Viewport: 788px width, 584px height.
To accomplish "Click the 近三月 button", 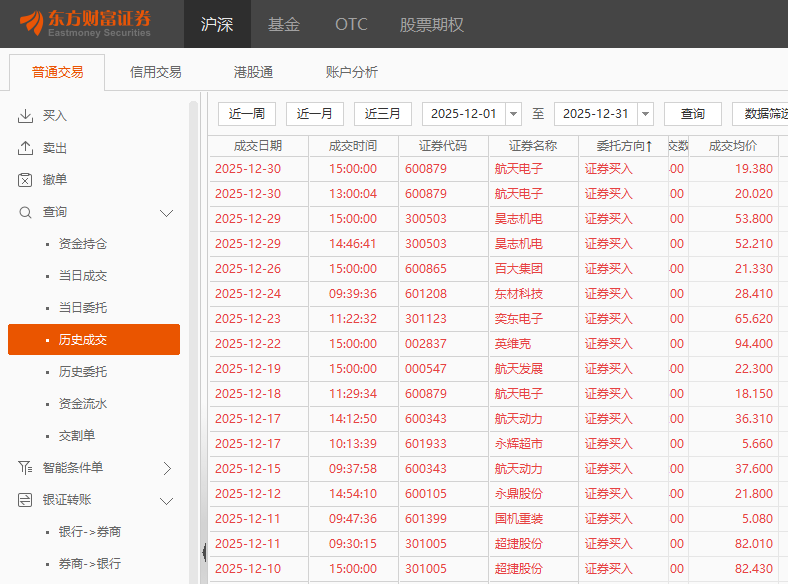I will pyautogui.click(x=382, y=114).
